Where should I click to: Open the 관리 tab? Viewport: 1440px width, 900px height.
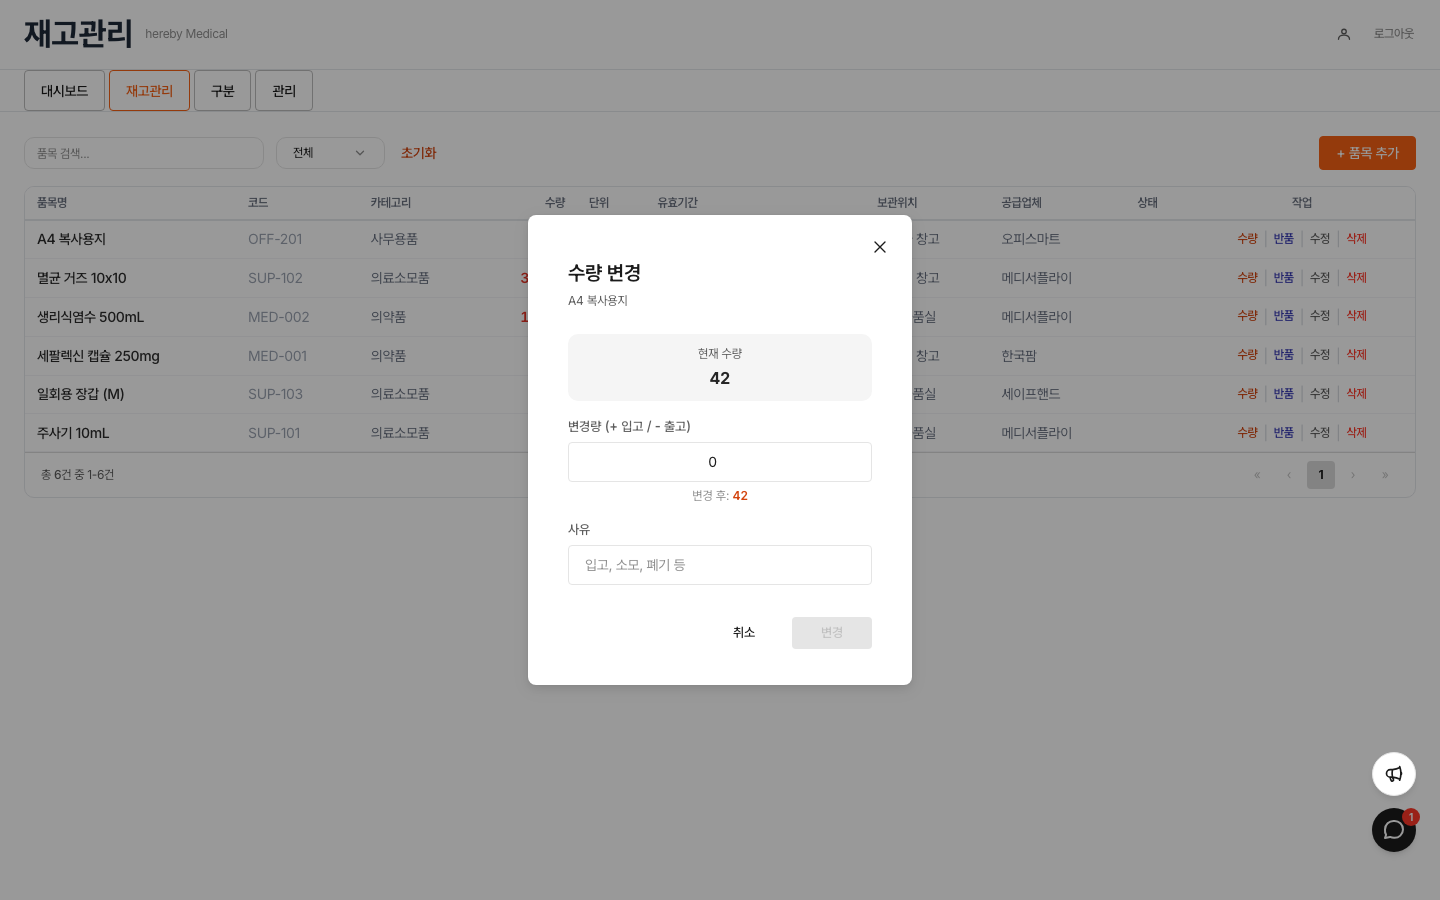click(x=284, y=91)
